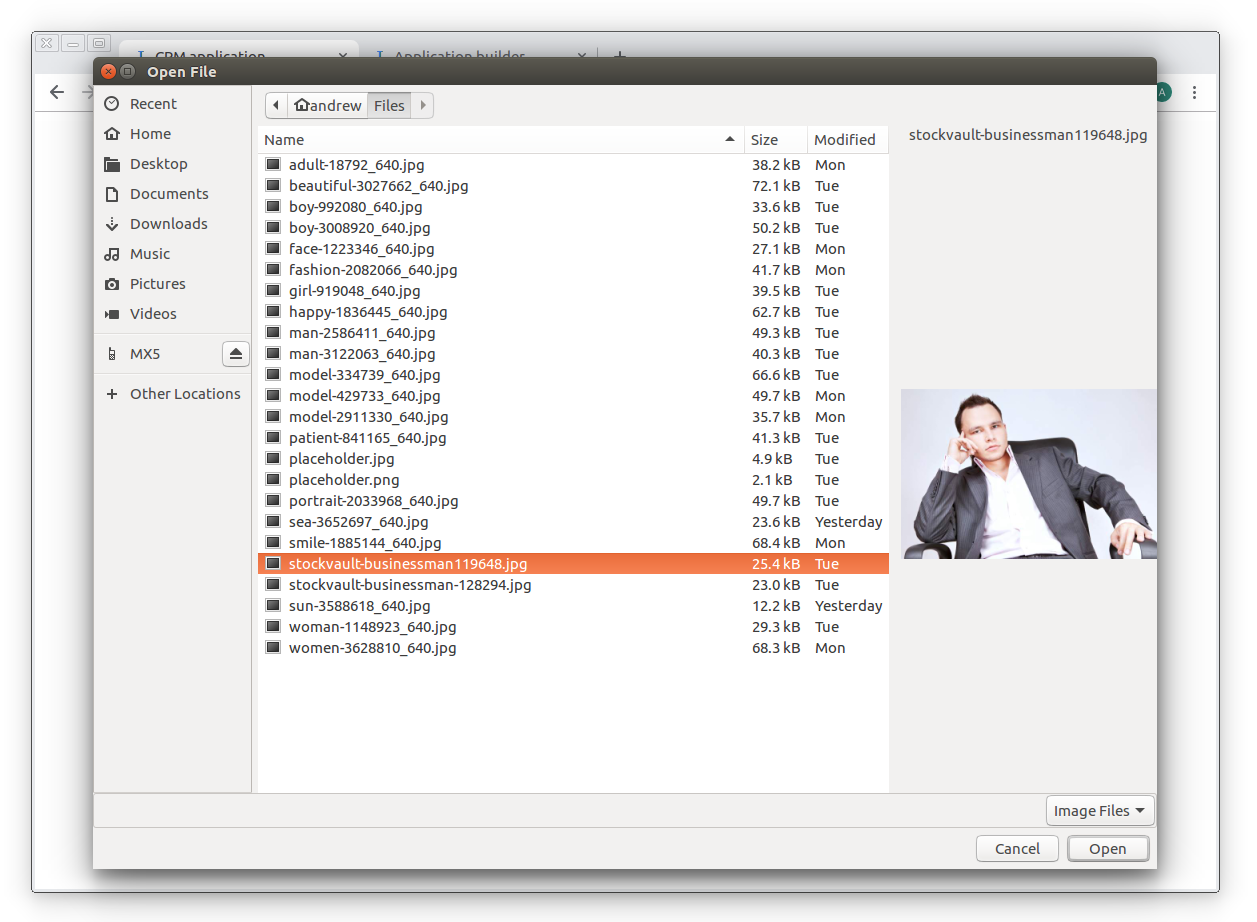Go to the Home folder in sidebar
1257x922 pixels.
coord(150,134)
